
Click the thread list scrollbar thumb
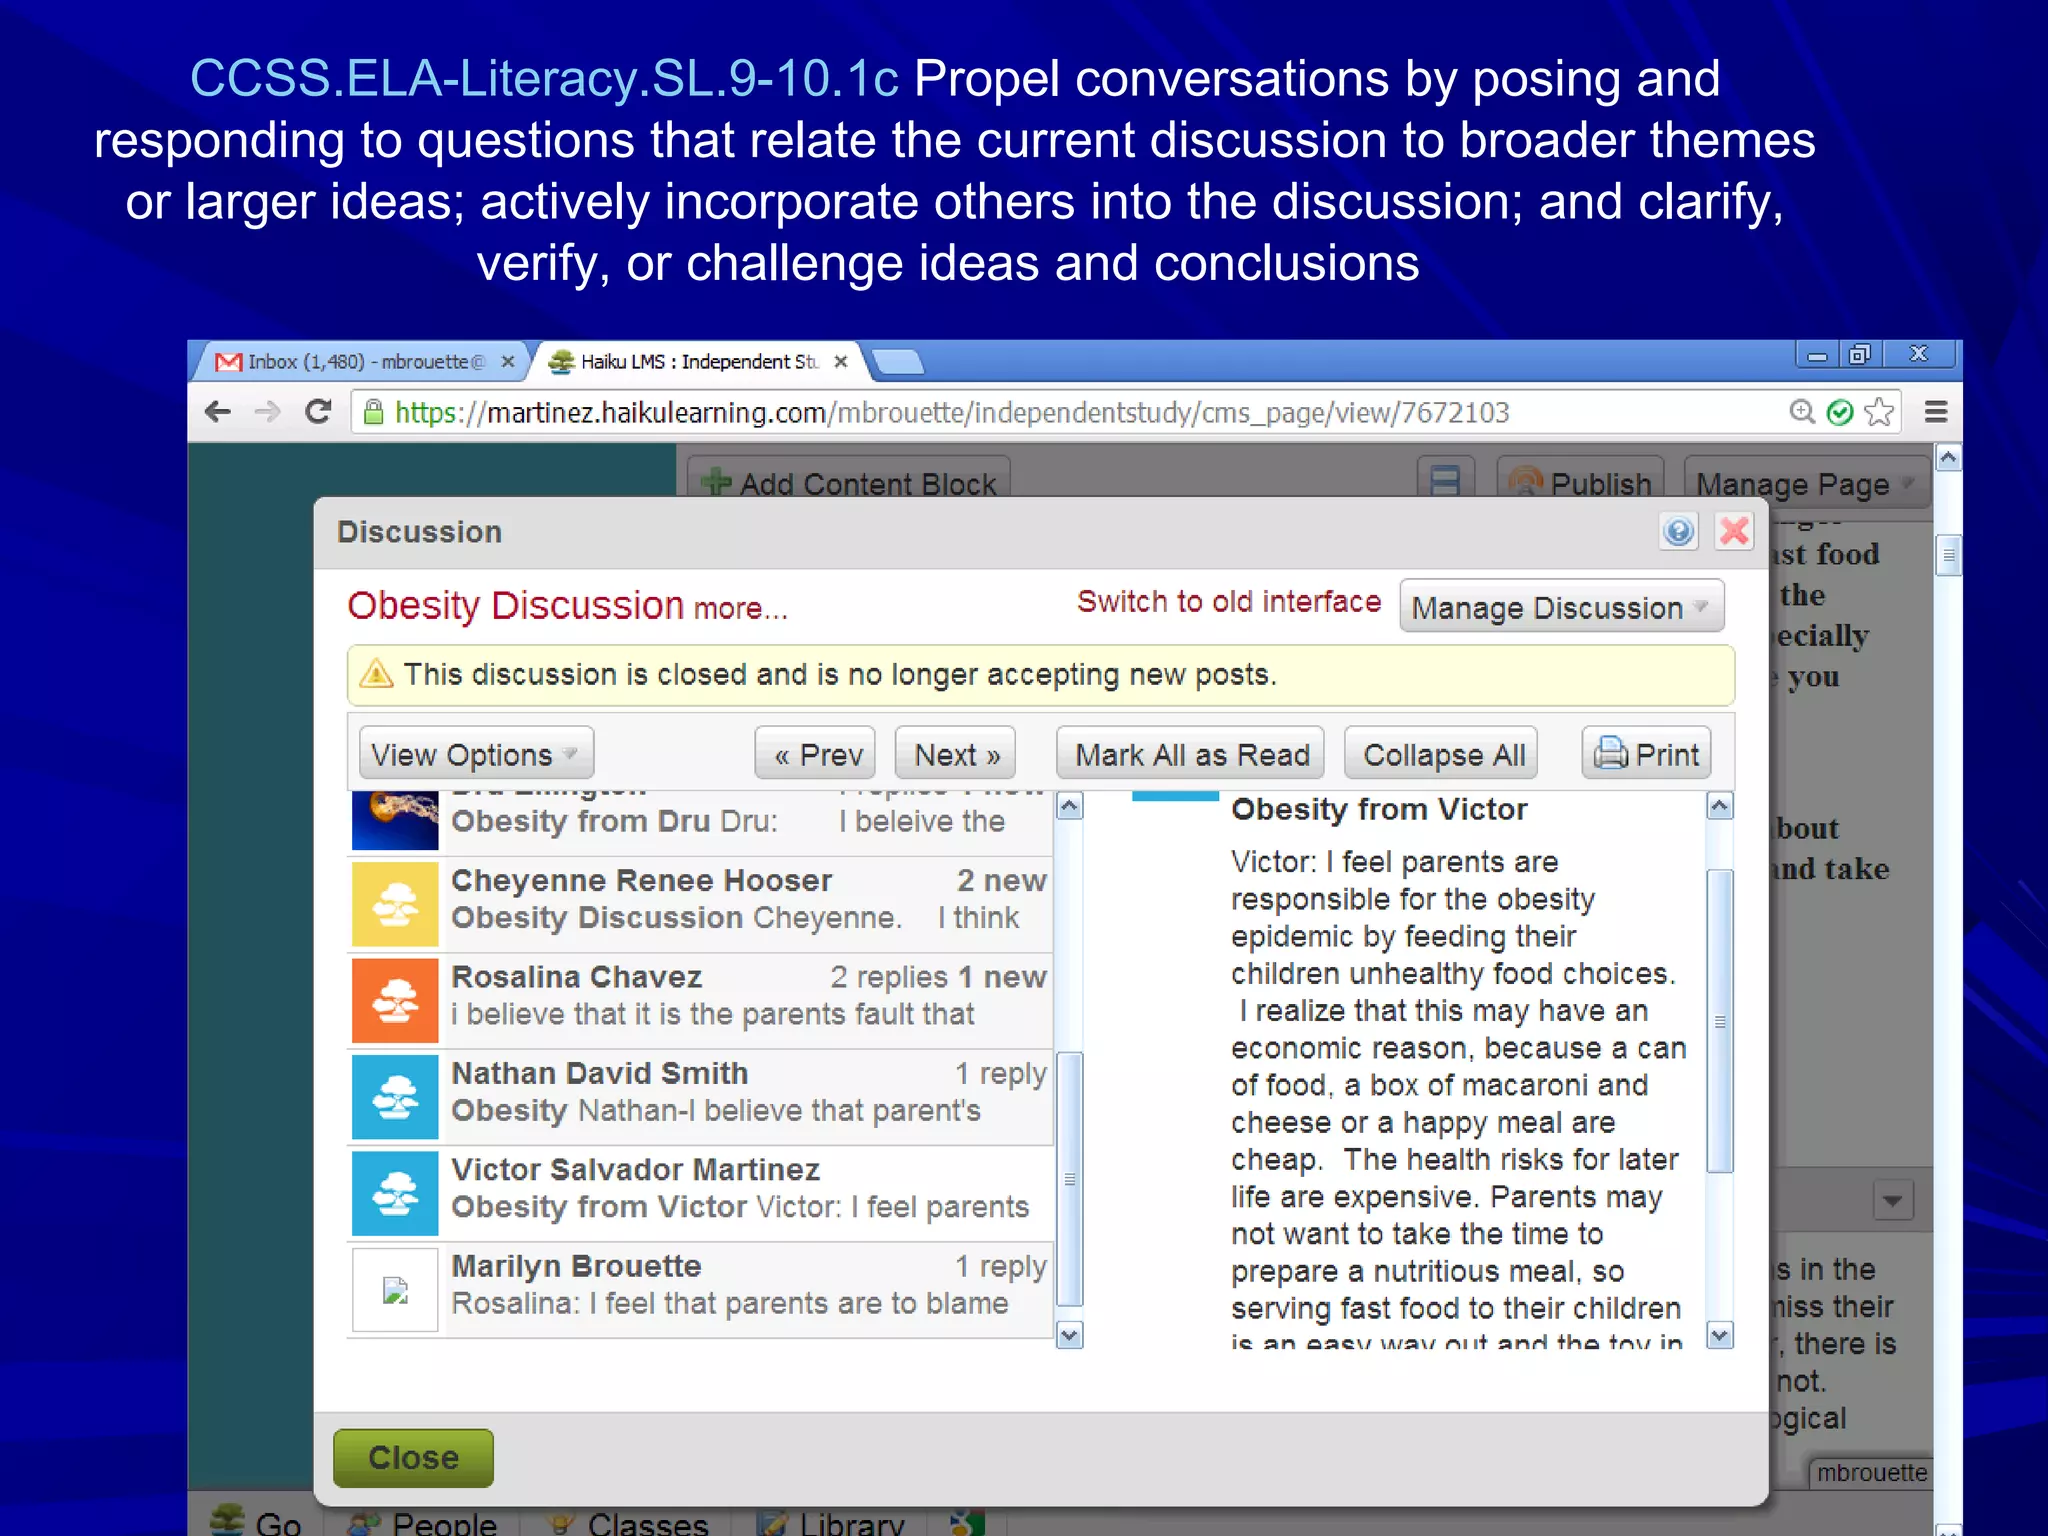[1069, 1178]
